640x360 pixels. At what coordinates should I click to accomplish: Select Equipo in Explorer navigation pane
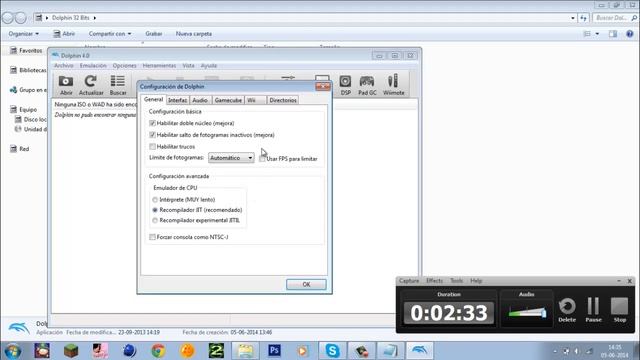(x=24, y=109)
